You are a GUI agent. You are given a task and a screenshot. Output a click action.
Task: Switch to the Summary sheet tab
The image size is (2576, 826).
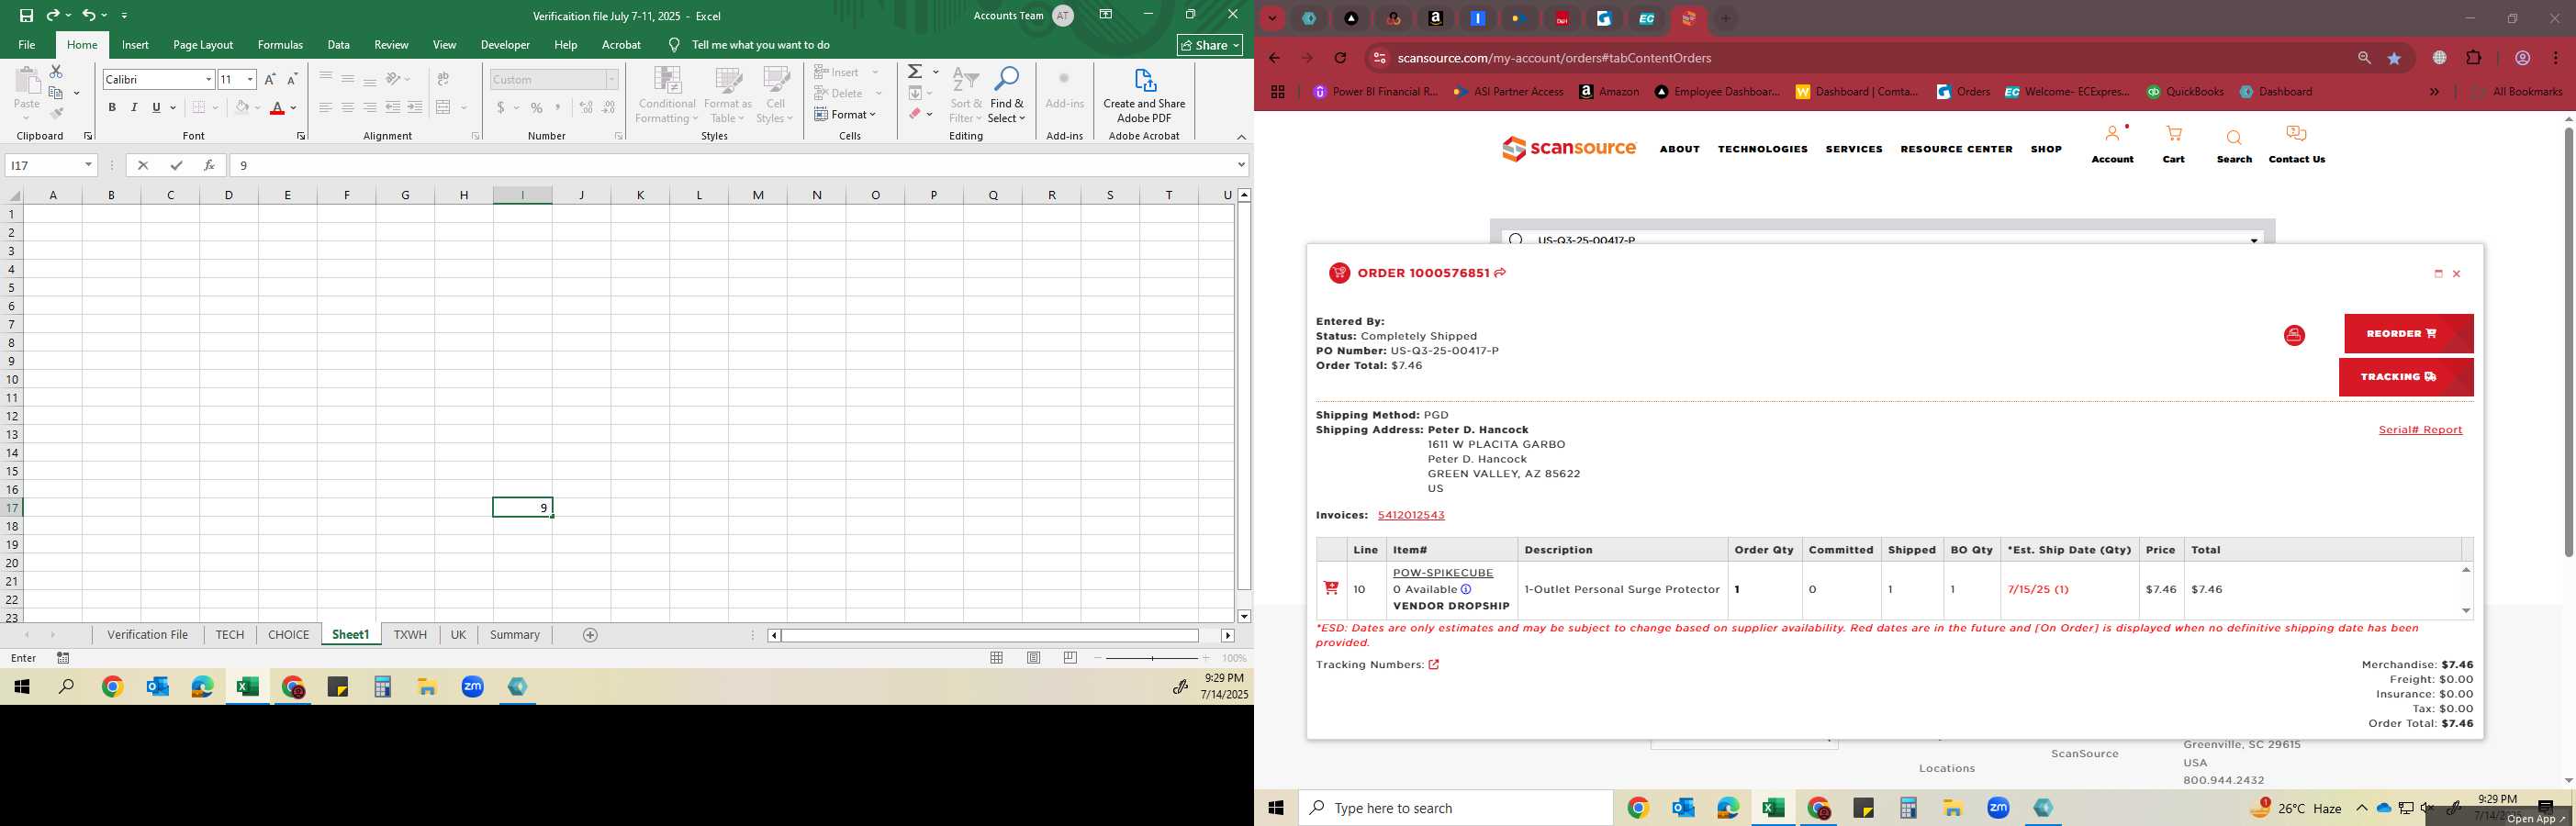pyautogui.click(x=515, y=635)
